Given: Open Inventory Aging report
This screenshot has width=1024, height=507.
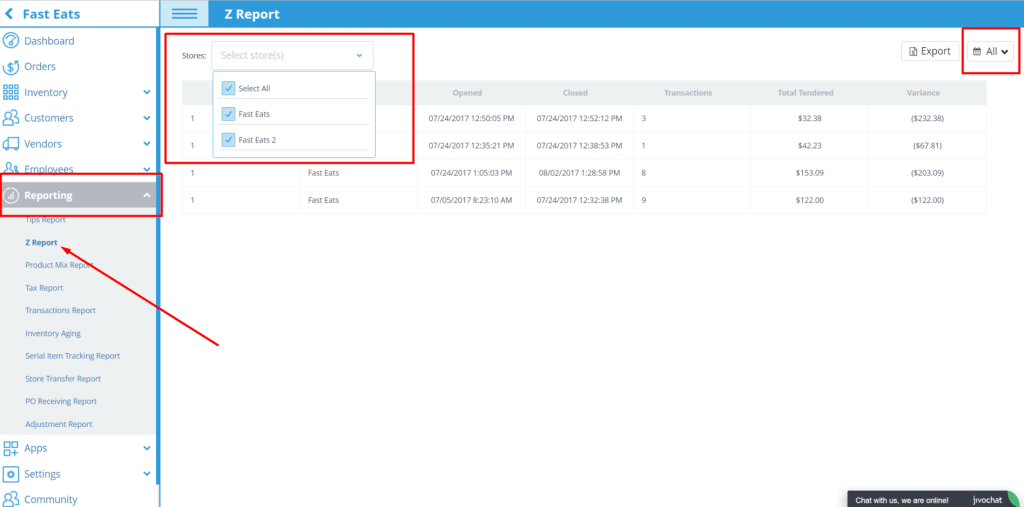Looking at the screenshot, I should click(53, 333).
